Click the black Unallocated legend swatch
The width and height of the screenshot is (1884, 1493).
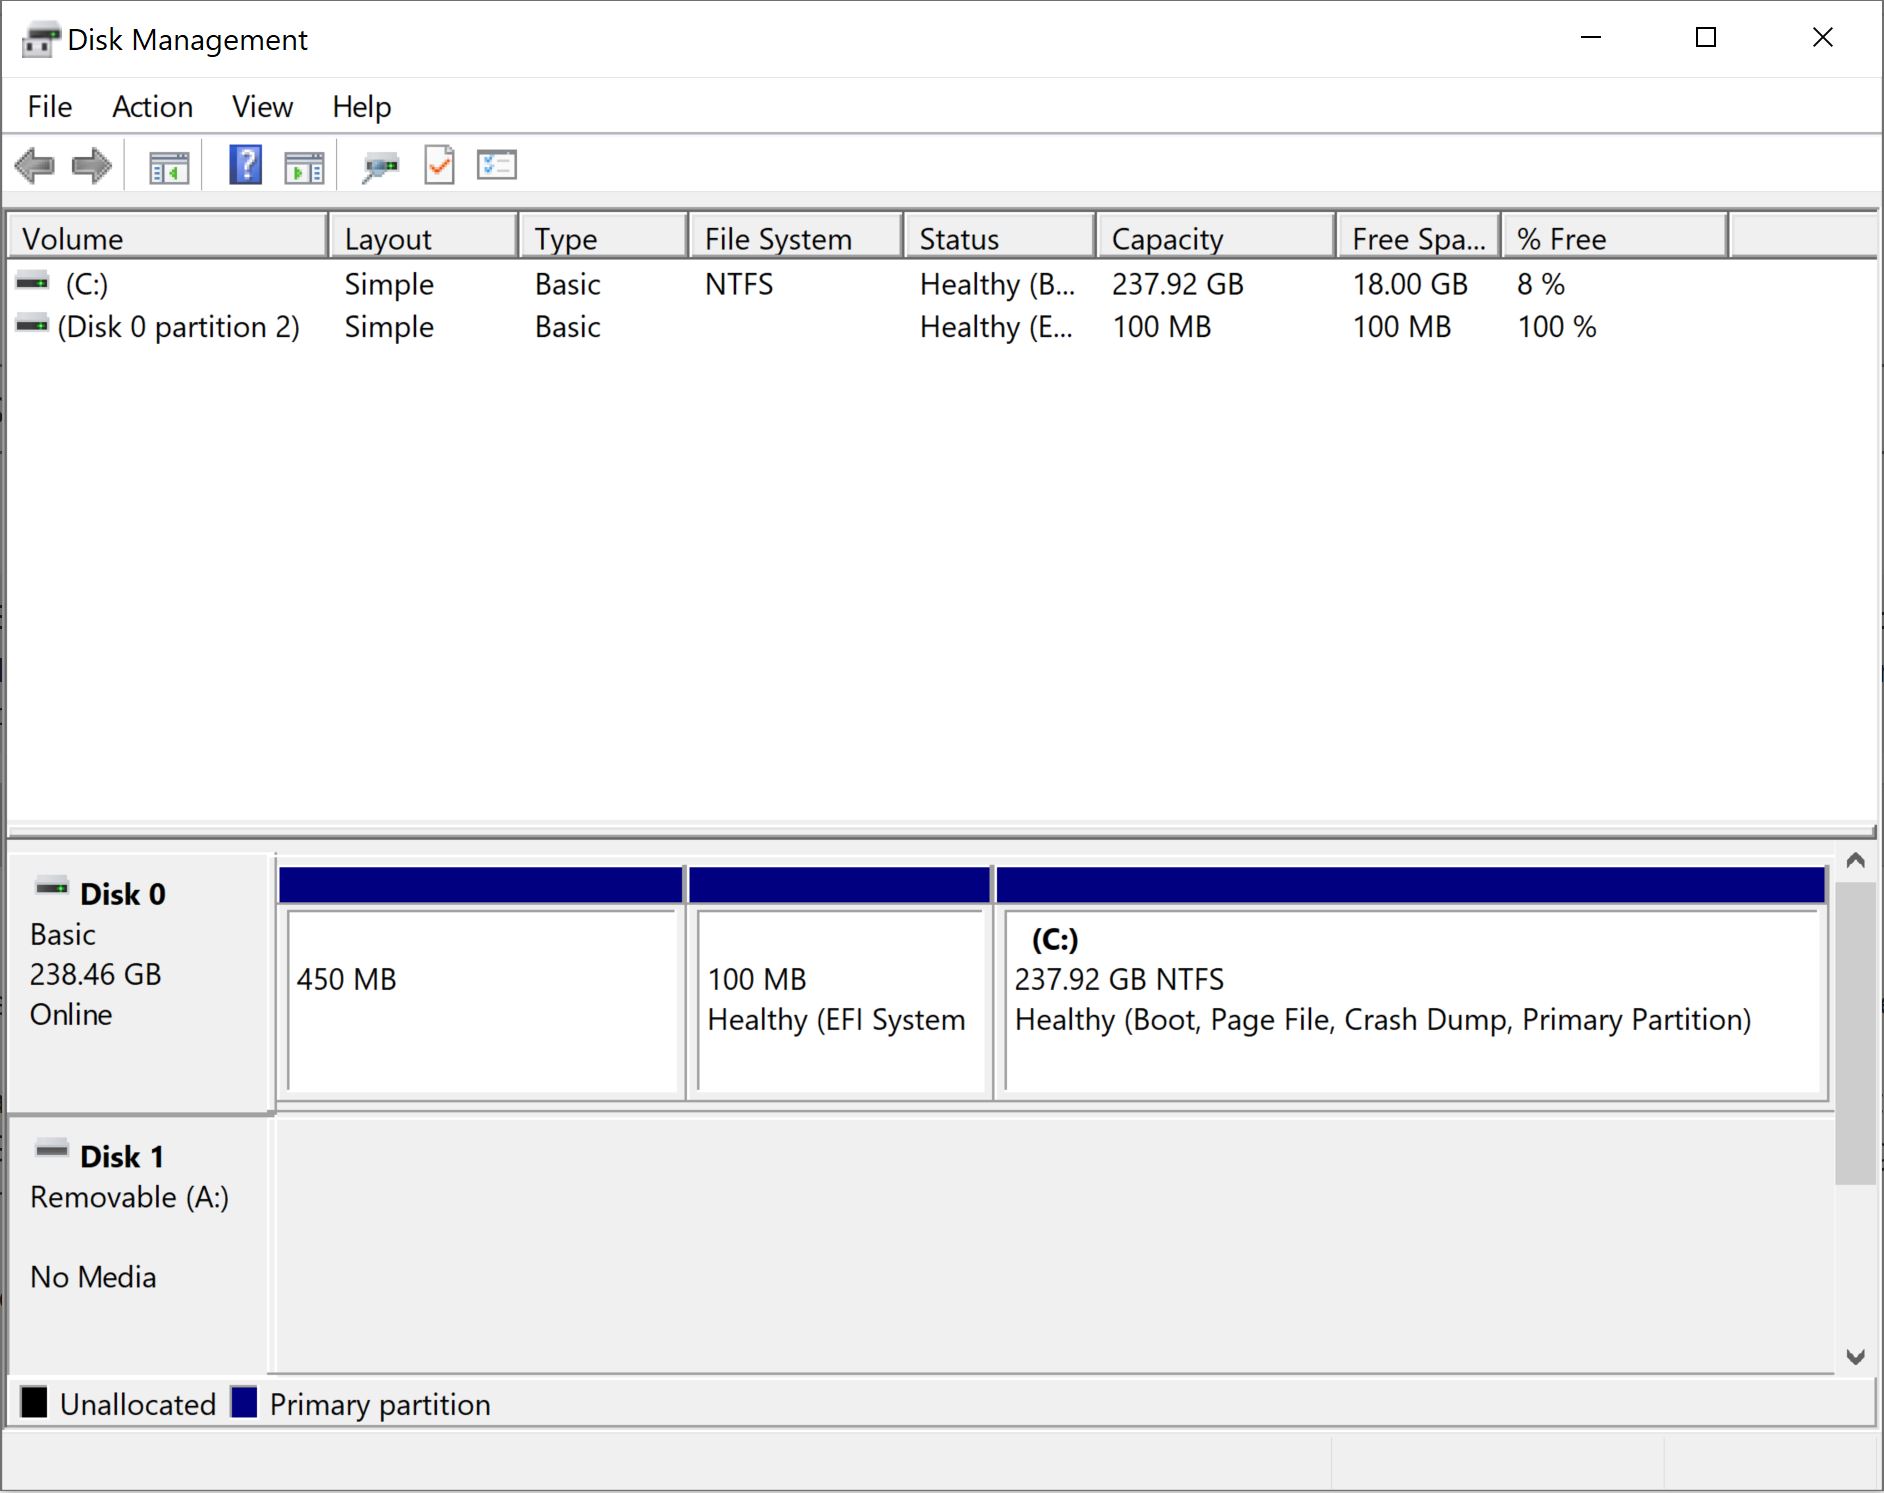[34, 1402]
